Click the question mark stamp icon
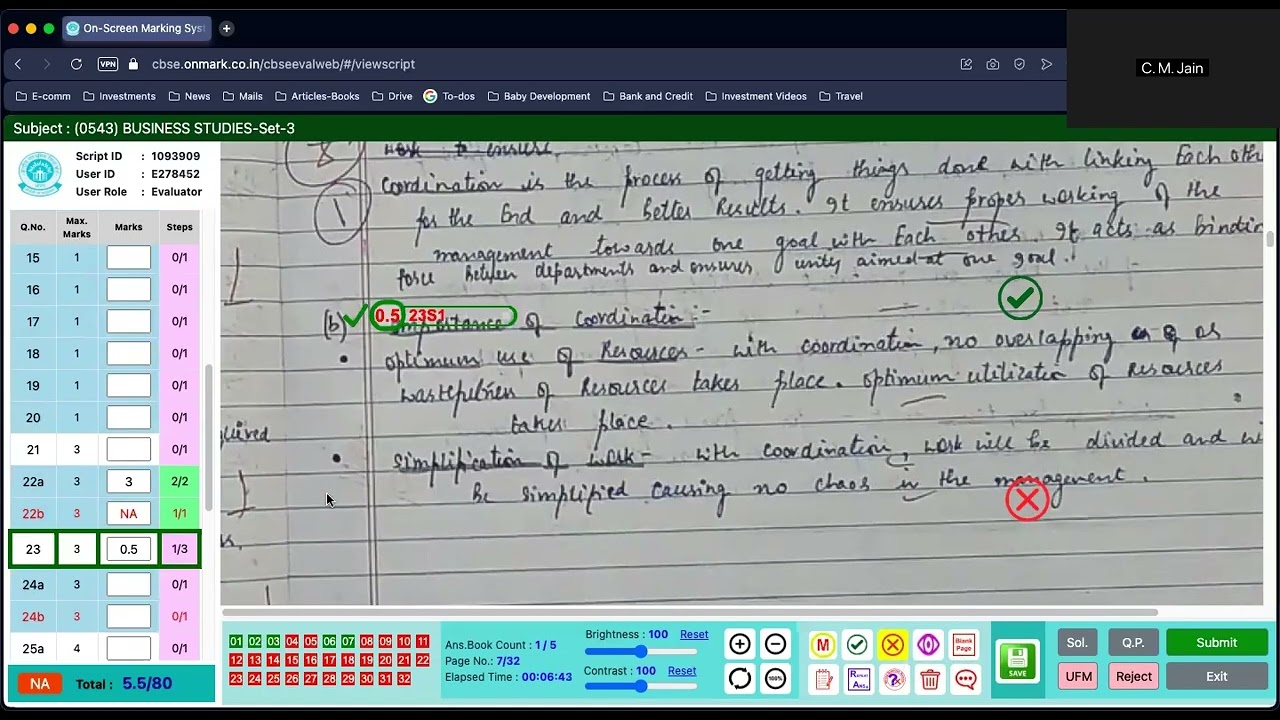The height and width of the screenshot is (720, 1280). 894,680
